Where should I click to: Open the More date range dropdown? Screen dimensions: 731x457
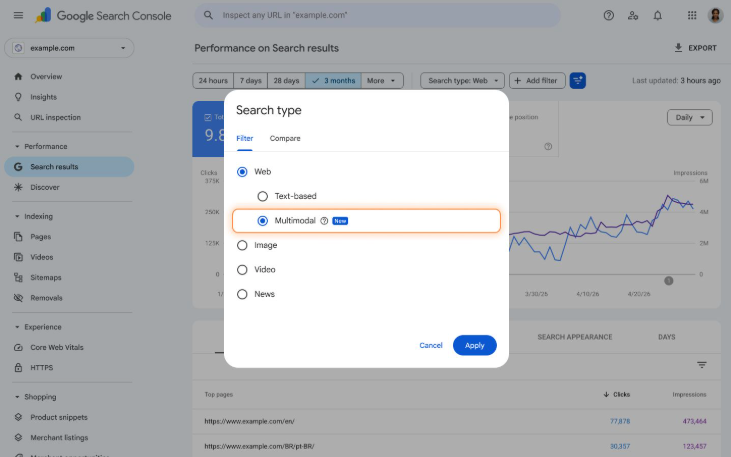(x=382, y=81)
